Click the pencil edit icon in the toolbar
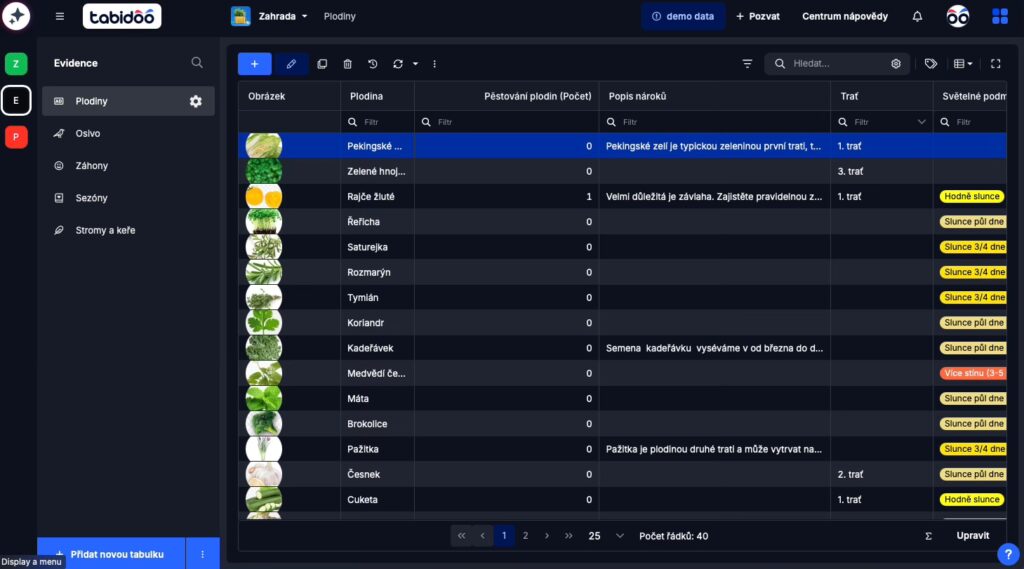Image resolution: width=1024 pixels, height=569 pixels. [291, 64]
